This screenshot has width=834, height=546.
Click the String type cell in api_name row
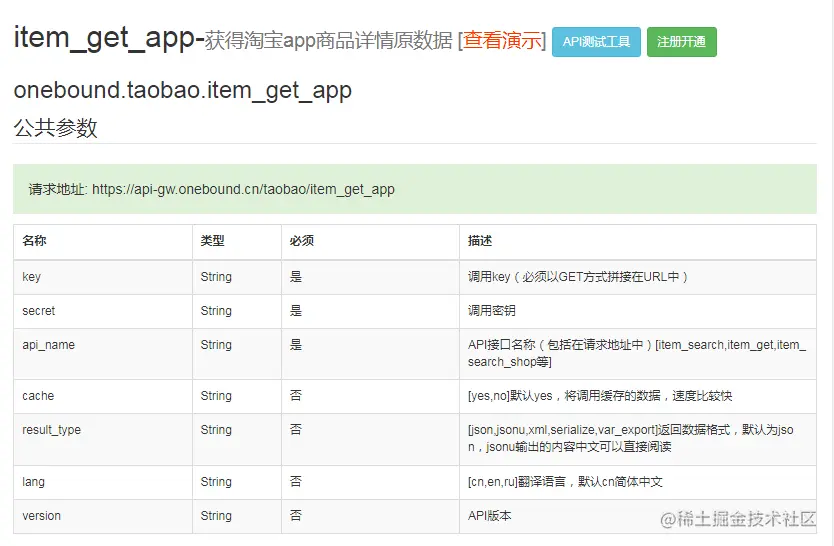(x=237, y=354)
